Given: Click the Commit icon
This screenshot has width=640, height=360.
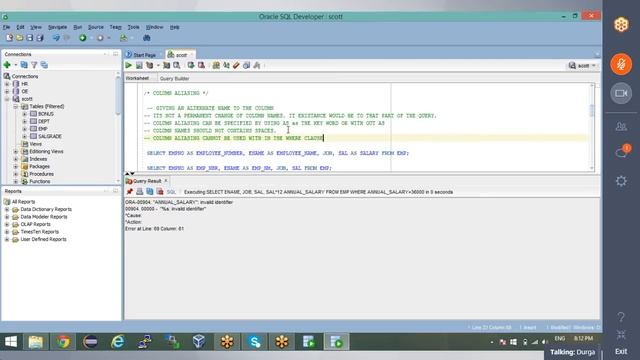Looking at the screenshot, I should (191, 65).
